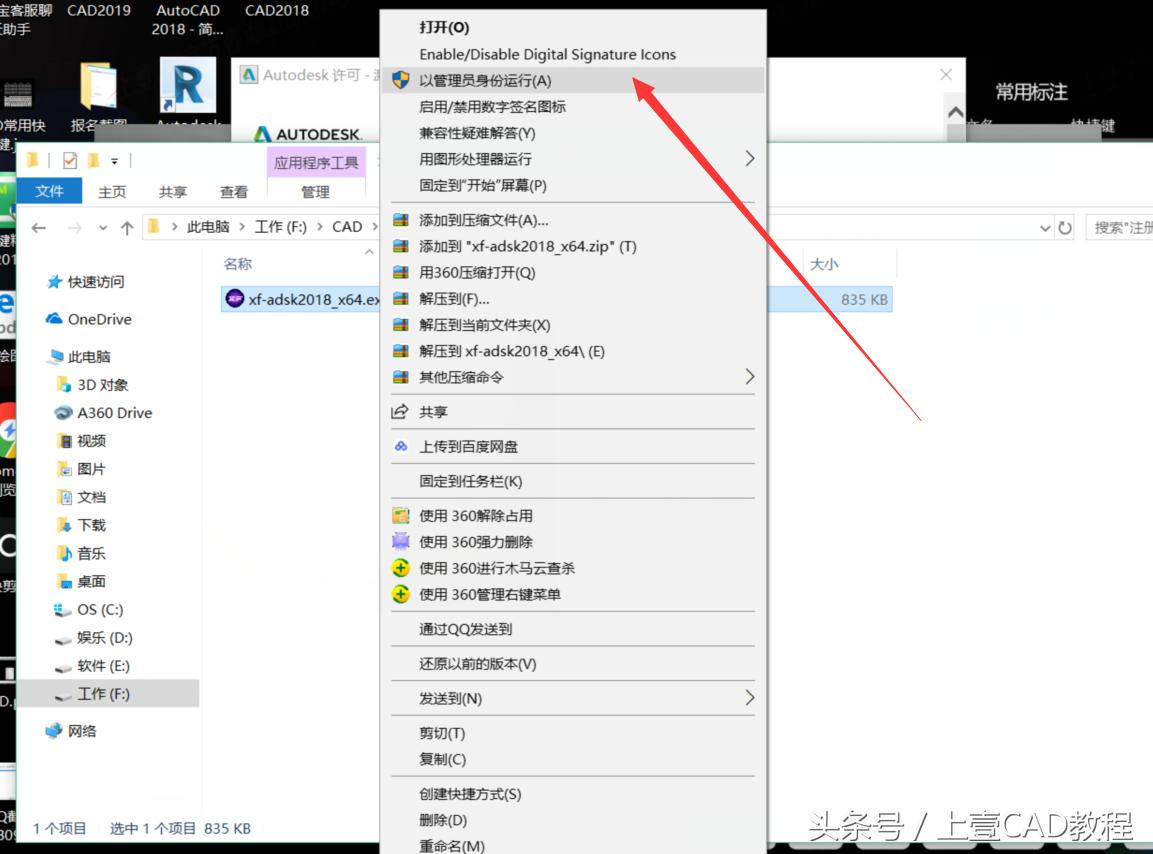Expand the 发送到(N) submenu
Image resolution: width=1153 pixels, height=854 pixels.
click(450, 699)
